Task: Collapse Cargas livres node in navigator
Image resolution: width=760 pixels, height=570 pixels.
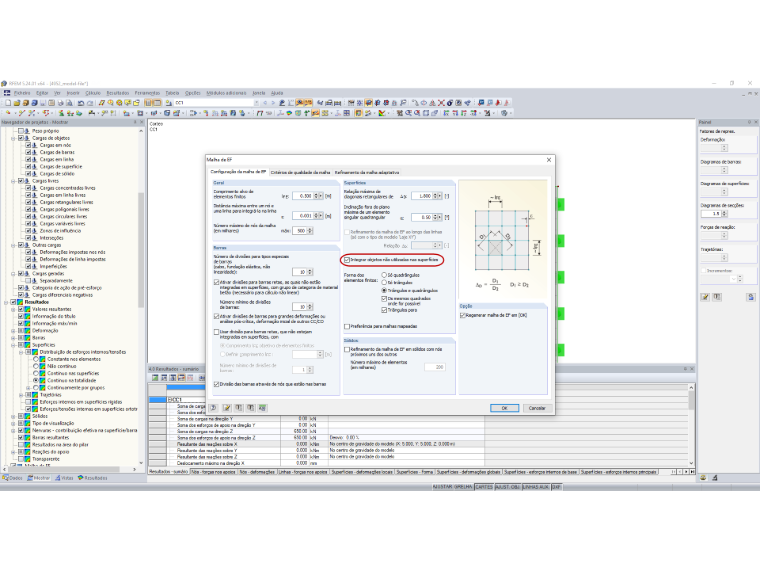Action: coord(13,181)
